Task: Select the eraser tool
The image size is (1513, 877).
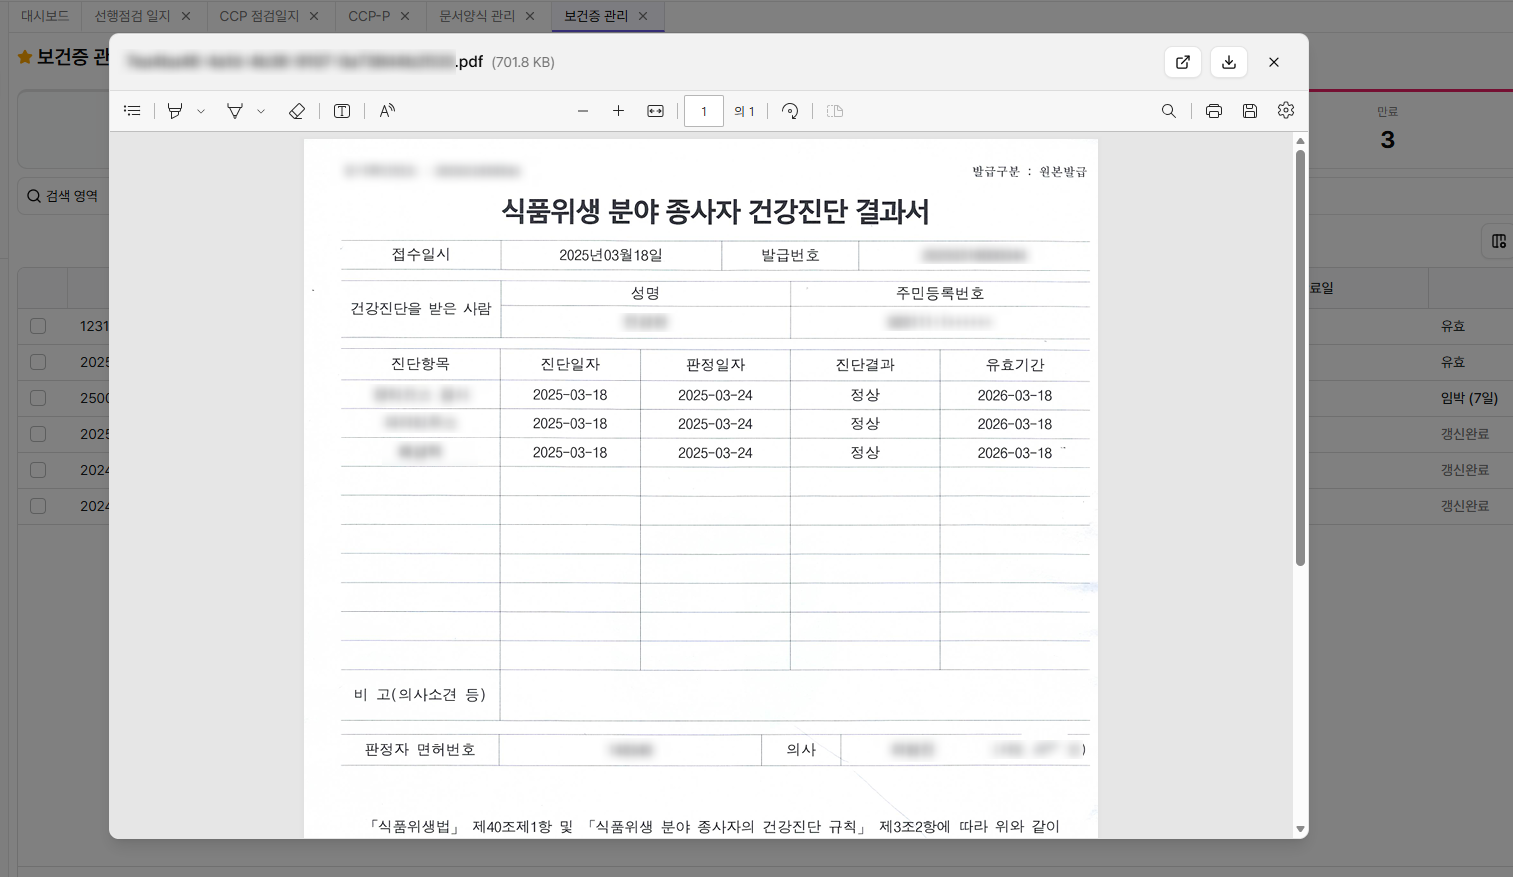Action: click(297, 111)
